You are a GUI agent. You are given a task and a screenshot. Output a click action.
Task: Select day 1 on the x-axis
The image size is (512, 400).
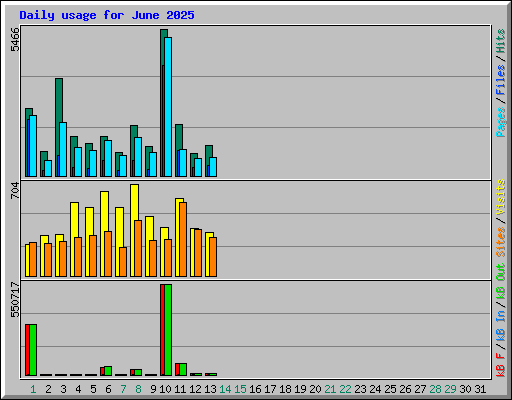tap(33, 389)
